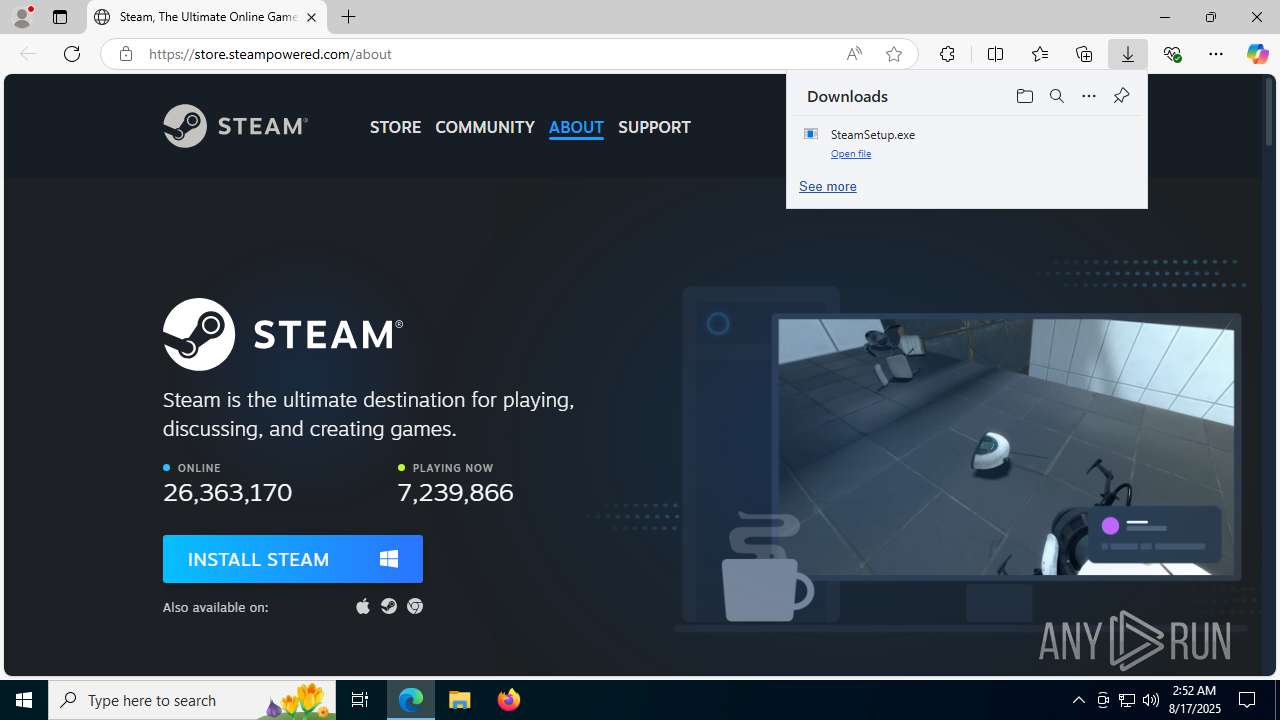Open the STORE menu item
The image size is (1280, 720).
point(395,127)
